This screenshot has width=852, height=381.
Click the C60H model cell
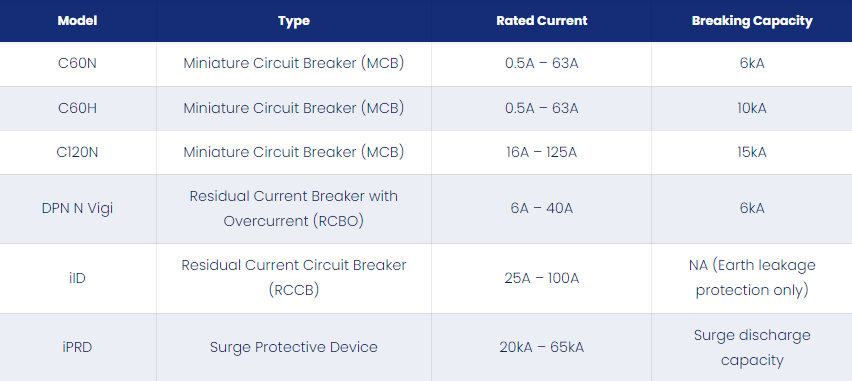tap(78, 109)
